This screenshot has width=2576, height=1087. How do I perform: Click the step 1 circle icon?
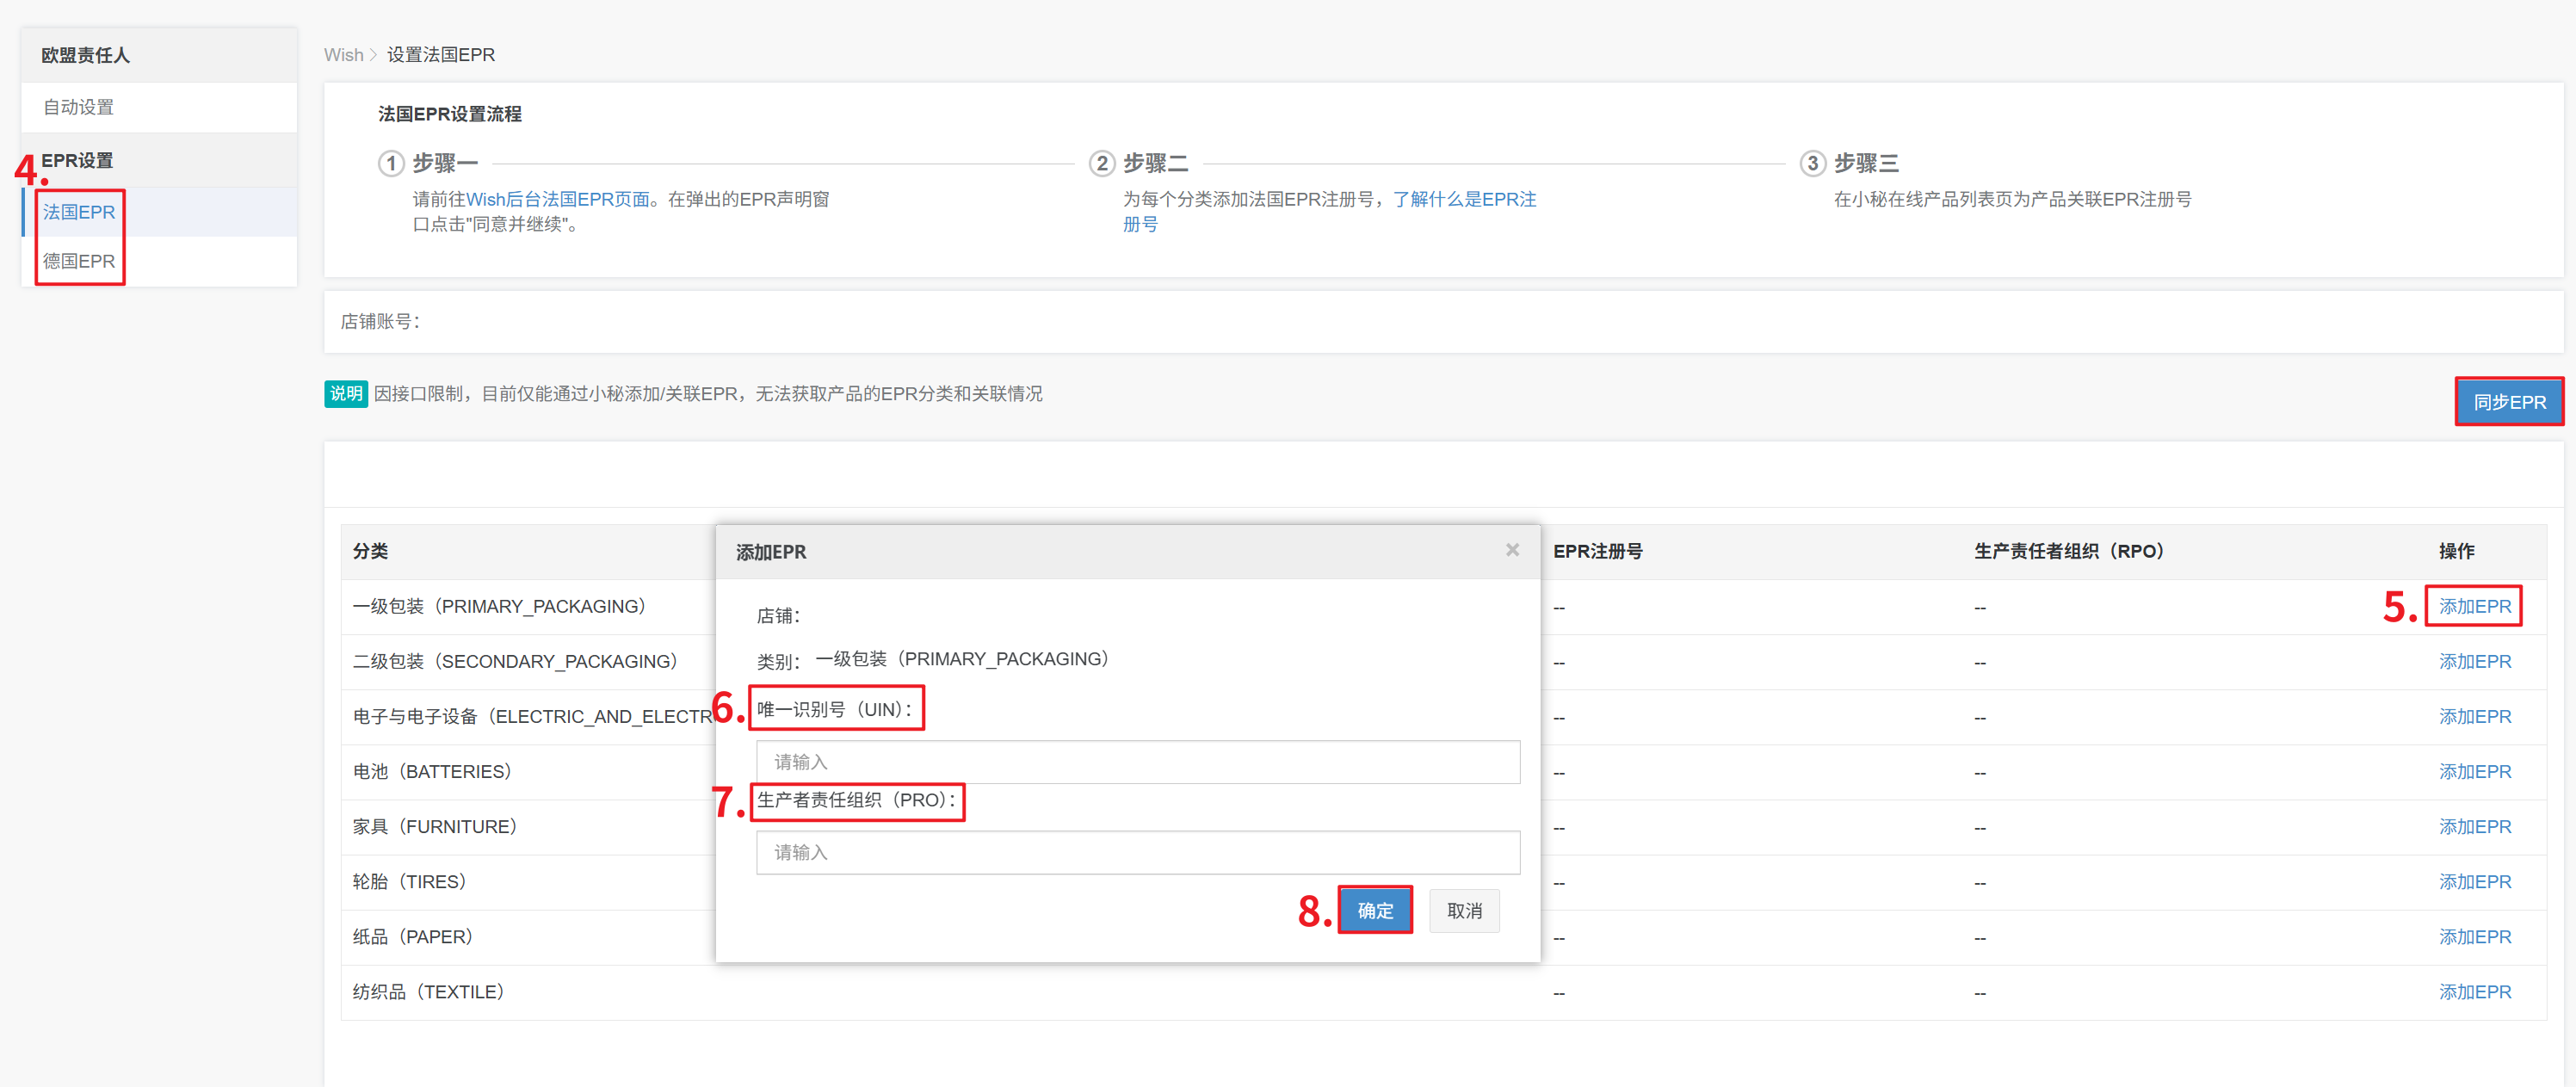click(391, 163)
